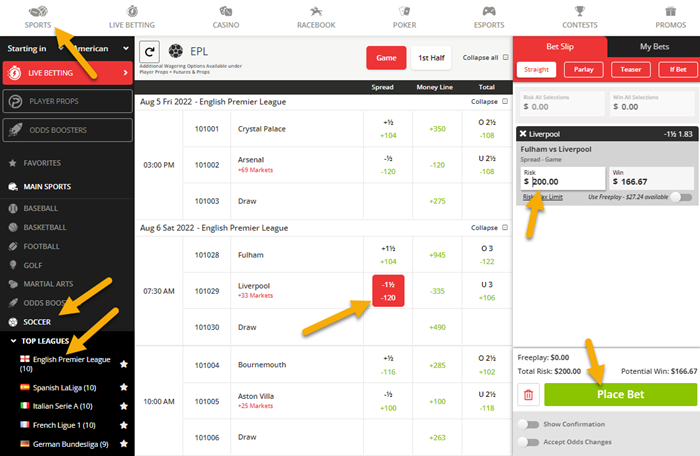This screenshot has width=700, height=456.
Task: Select Liverpool -1½ -120 spread cell
Action: 388,291
